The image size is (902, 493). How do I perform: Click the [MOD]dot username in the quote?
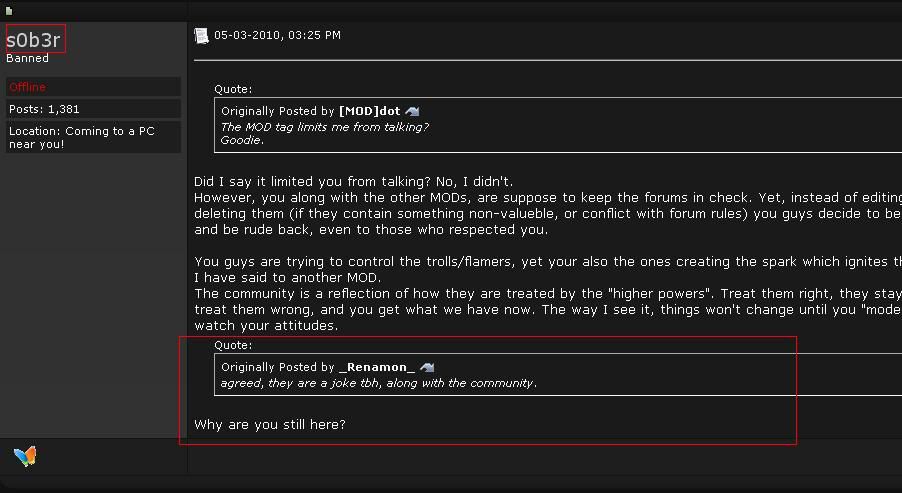(x=370, y=111)
